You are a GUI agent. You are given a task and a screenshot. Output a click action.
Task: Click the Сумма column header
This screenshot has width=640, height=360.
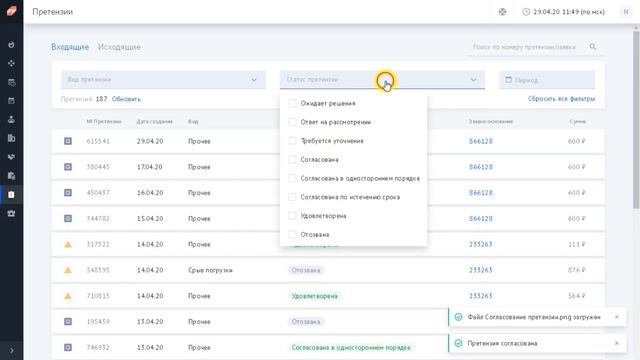click(x=578, y=122)
